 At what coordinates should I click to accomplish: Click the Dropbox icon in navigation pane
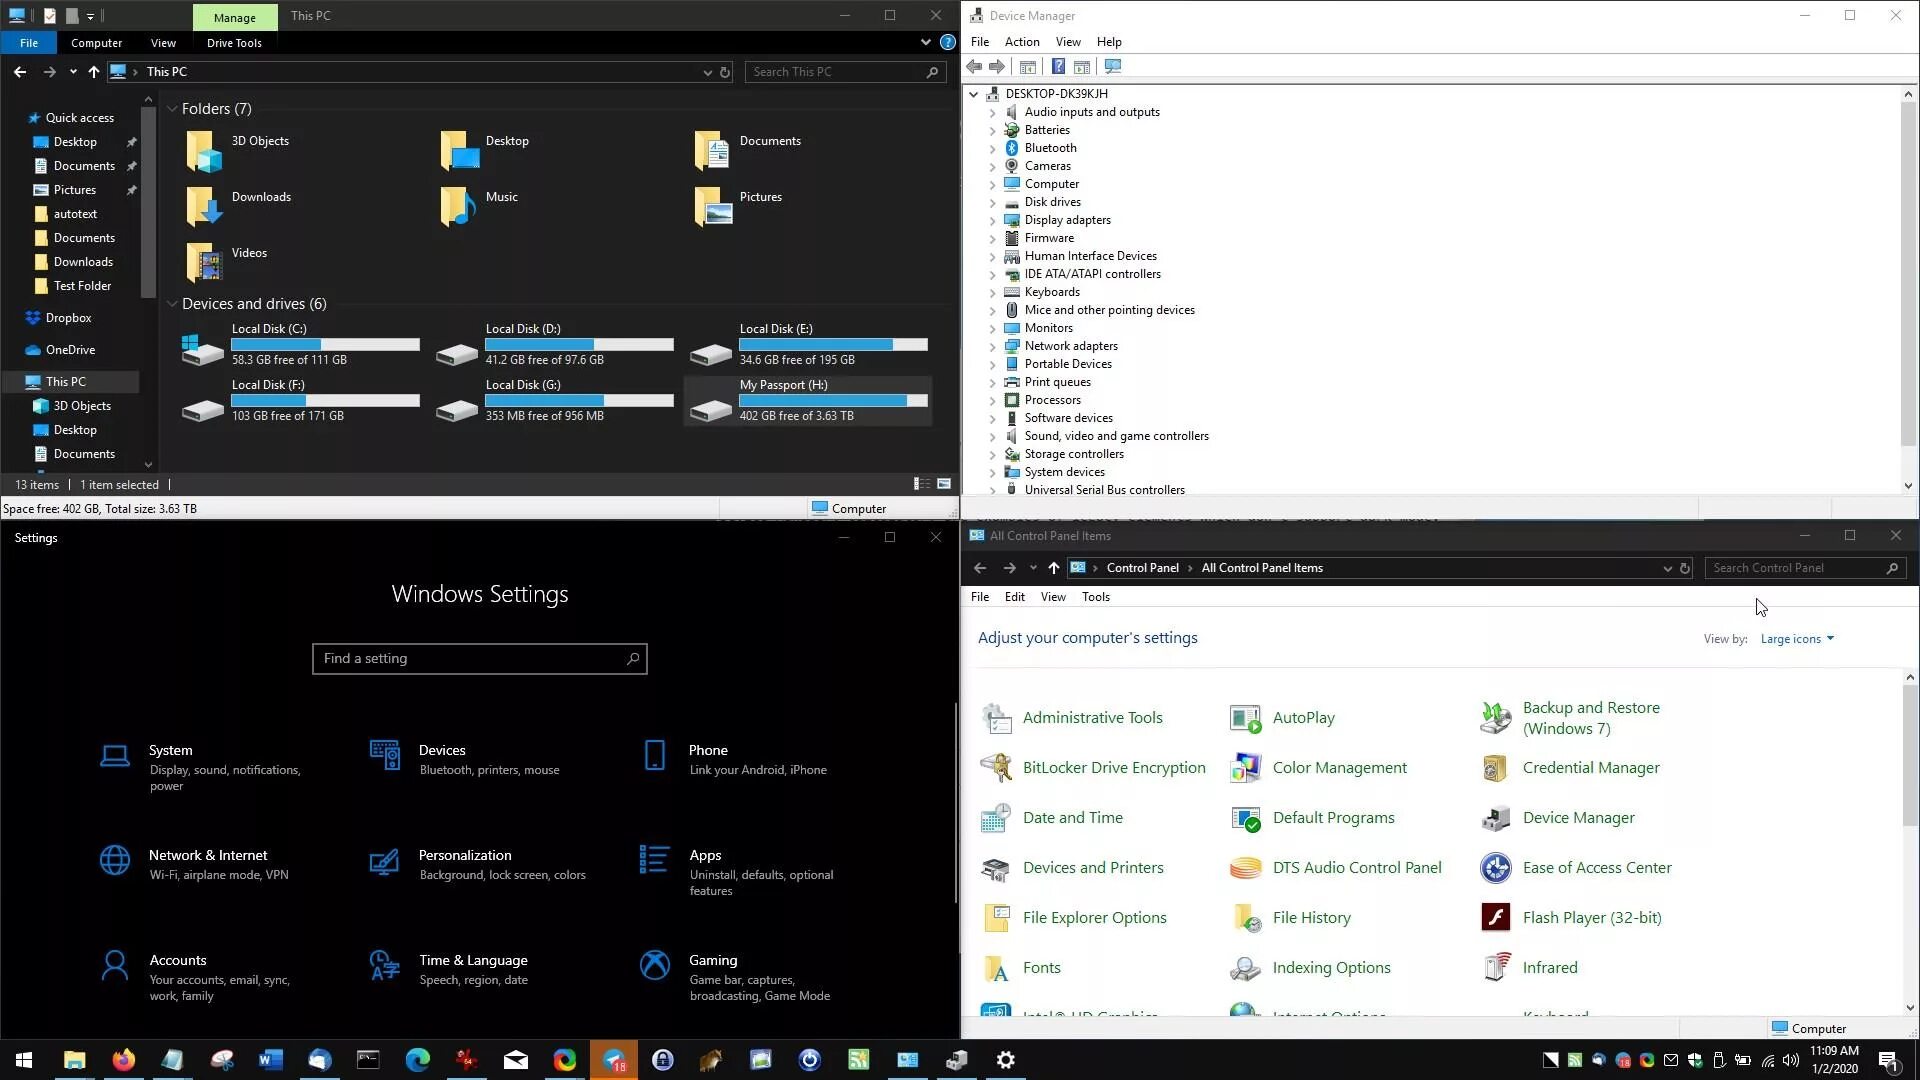pyautogui.click(x=33, y=318)
